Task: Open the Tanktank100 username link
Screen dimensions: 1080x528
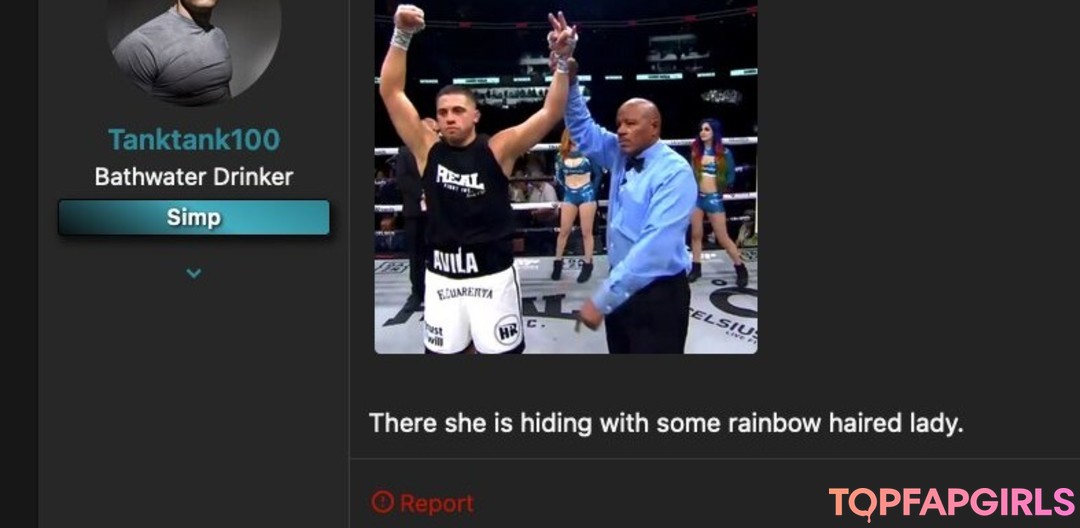Action: click(x=194, y=140)
